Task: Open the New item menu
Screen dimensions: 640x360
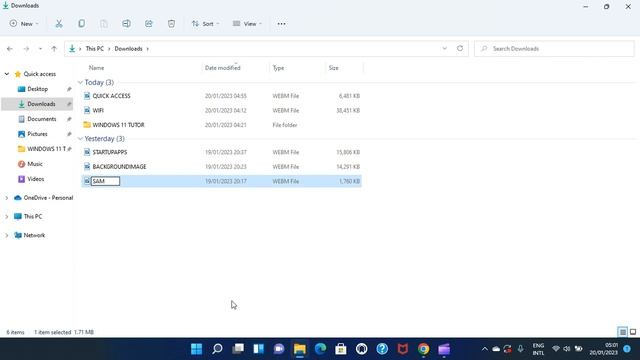Action: (x=24, y=24)
